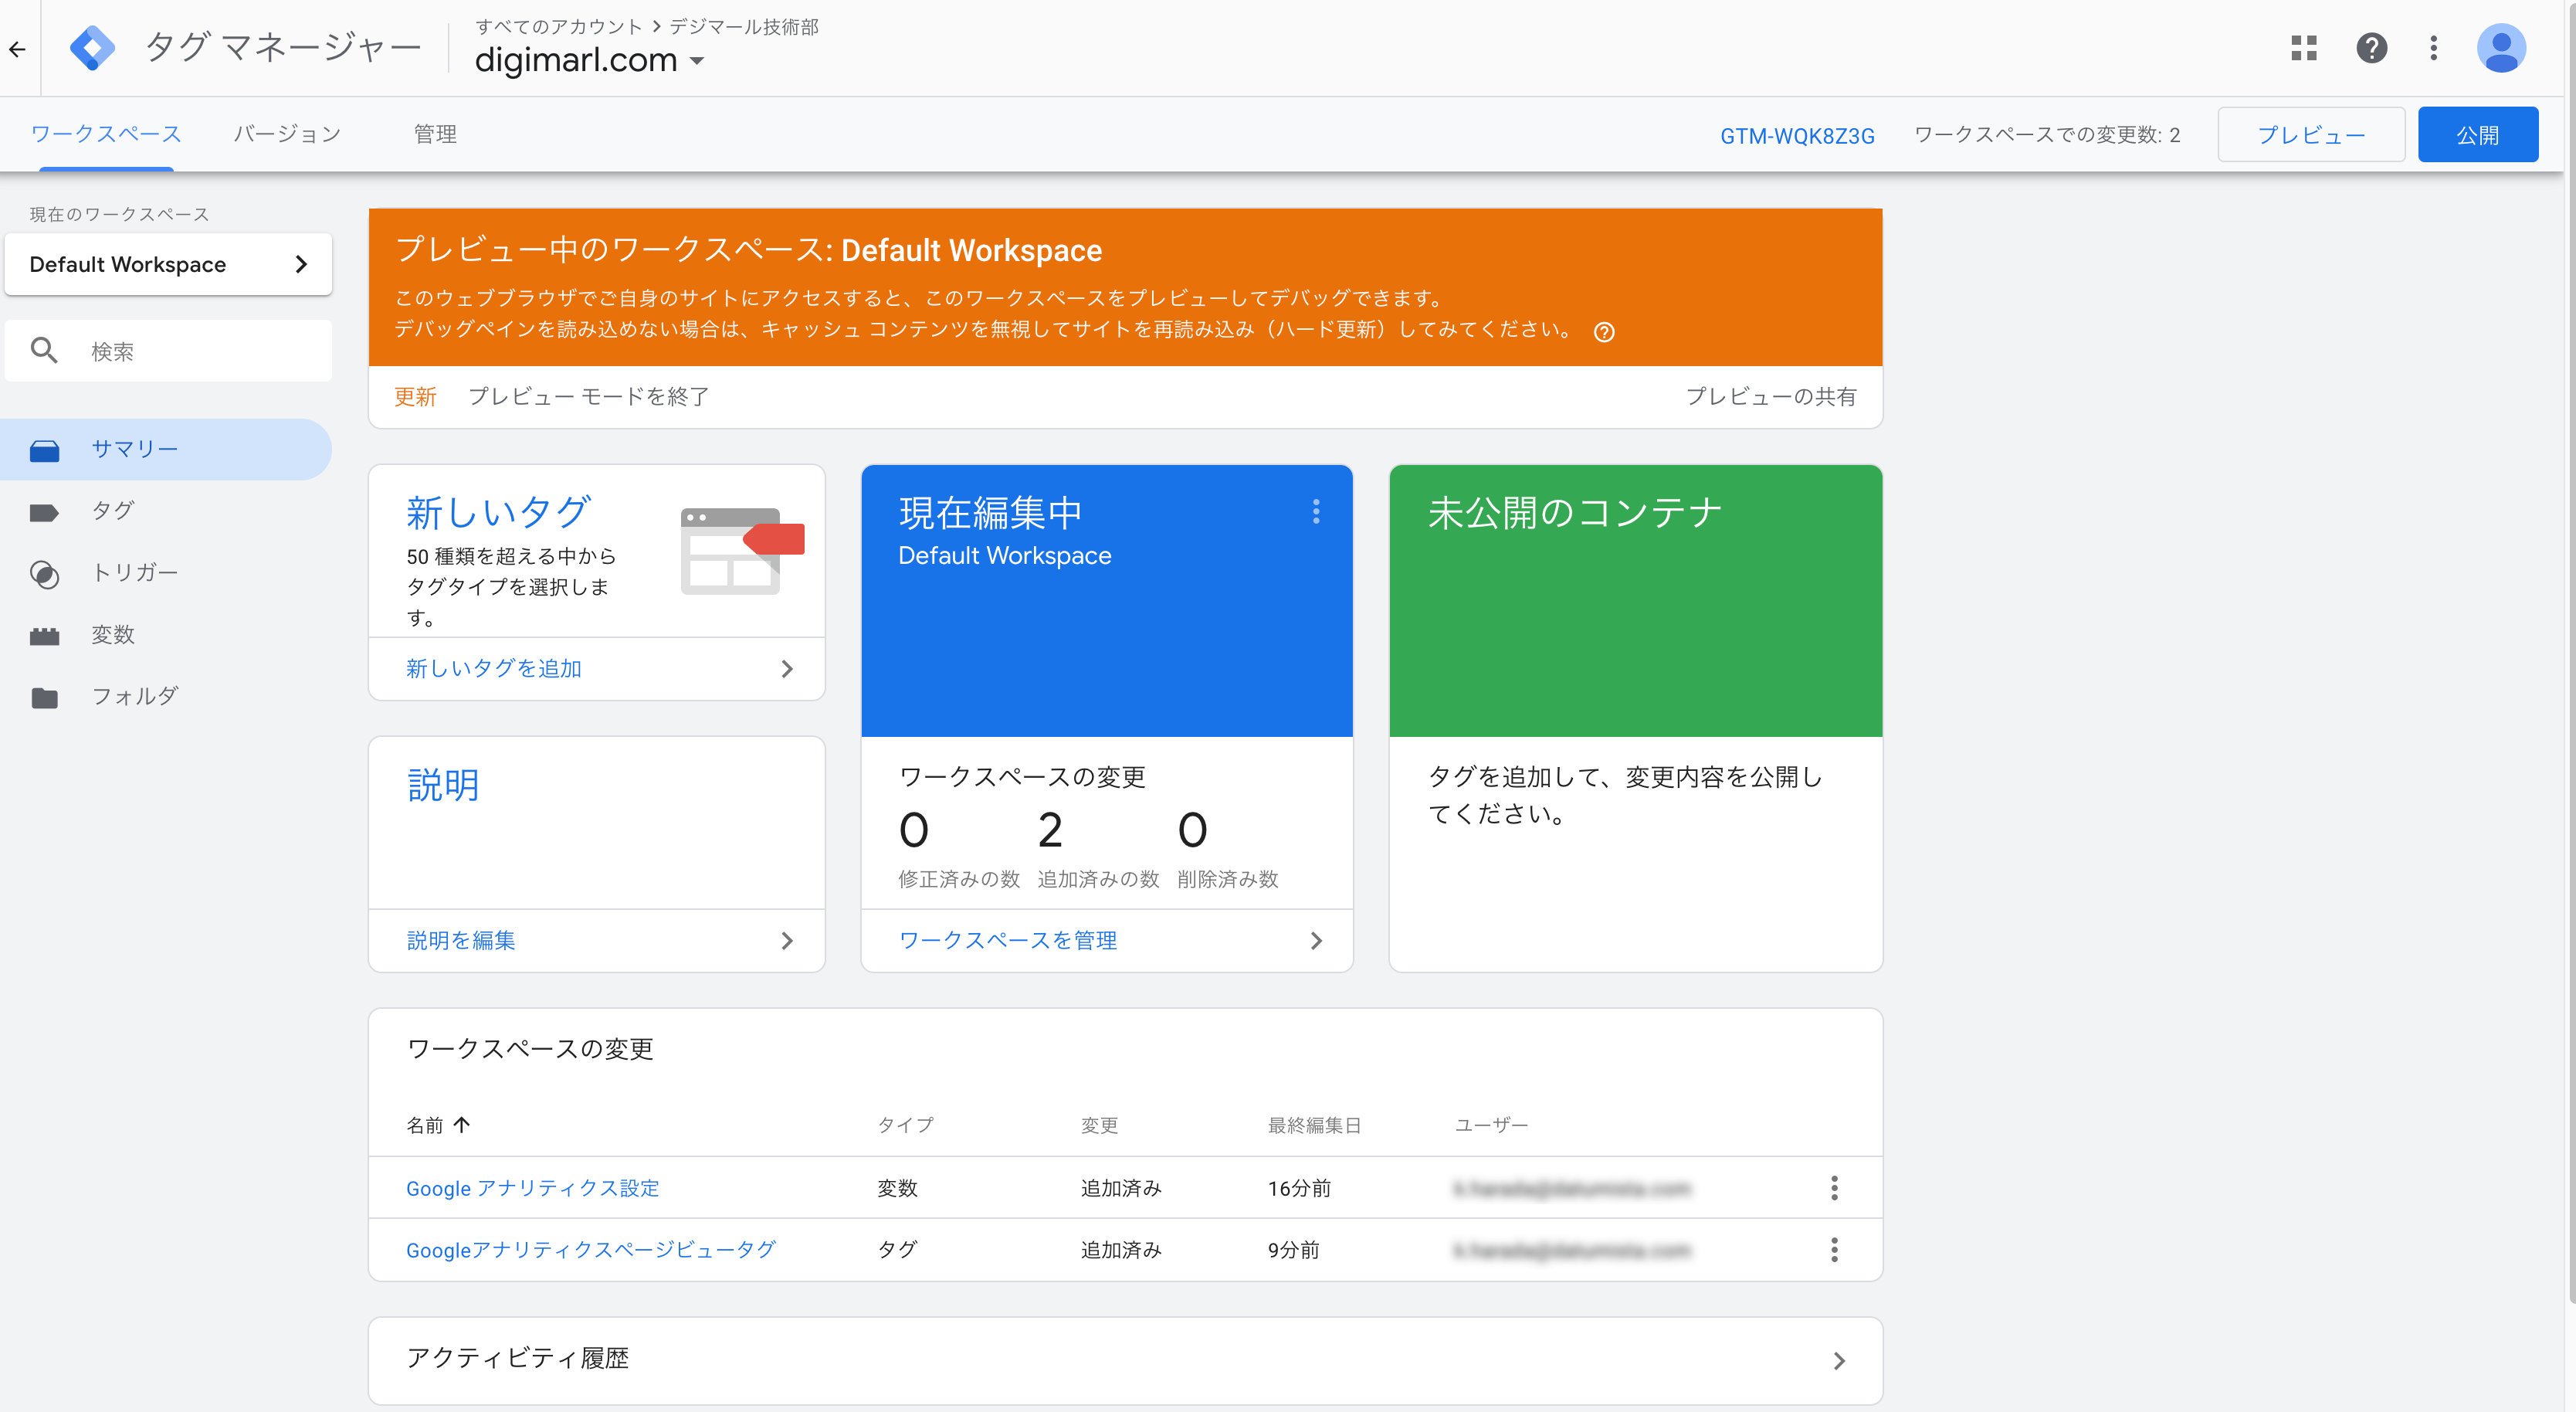Switch to the バージョン tab
The image size is (2576, 1412).
[x=288, y=134]
